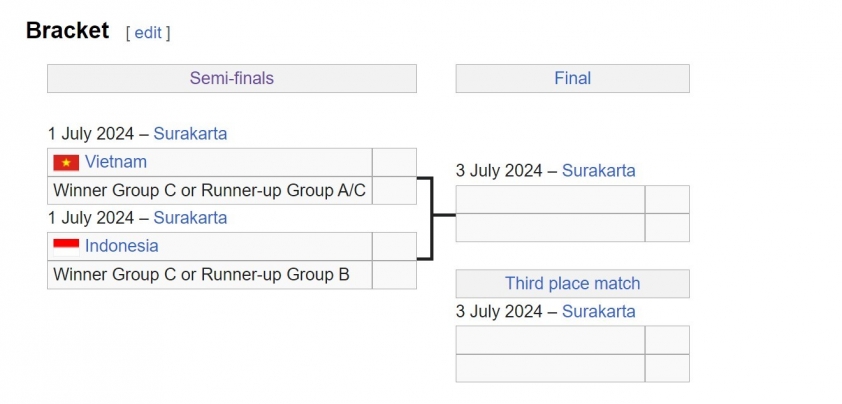This screenshot has height=404, width=842.
Task: Click Surakarta link above the final match
Action: pos(599,171)
